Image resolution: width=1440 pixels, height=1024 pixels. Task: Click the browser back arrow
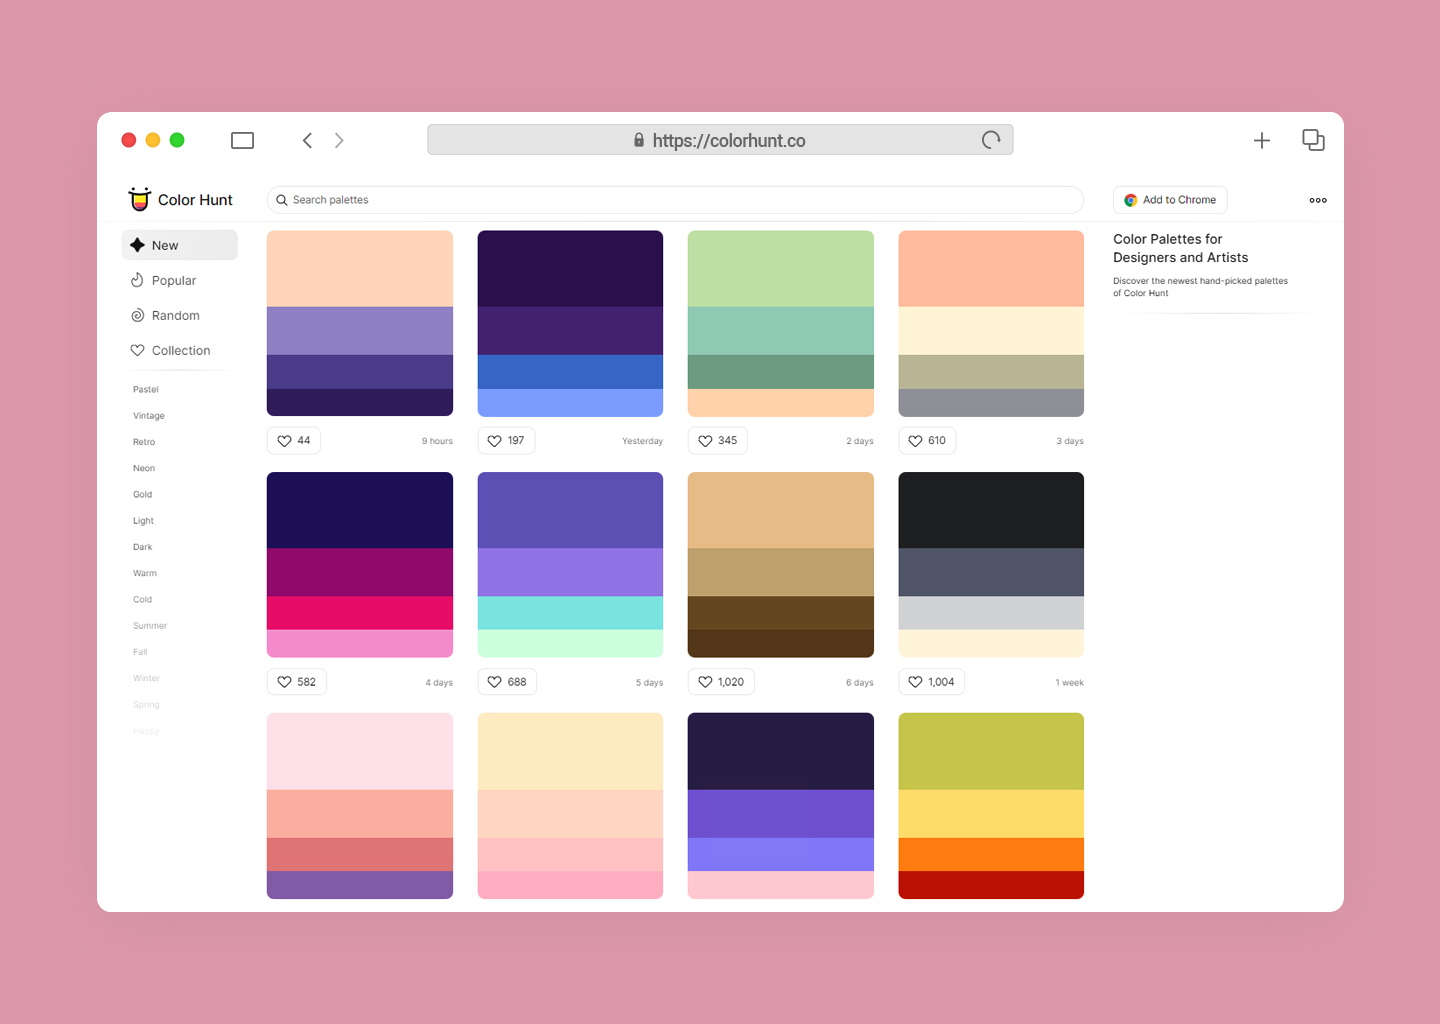307,140
